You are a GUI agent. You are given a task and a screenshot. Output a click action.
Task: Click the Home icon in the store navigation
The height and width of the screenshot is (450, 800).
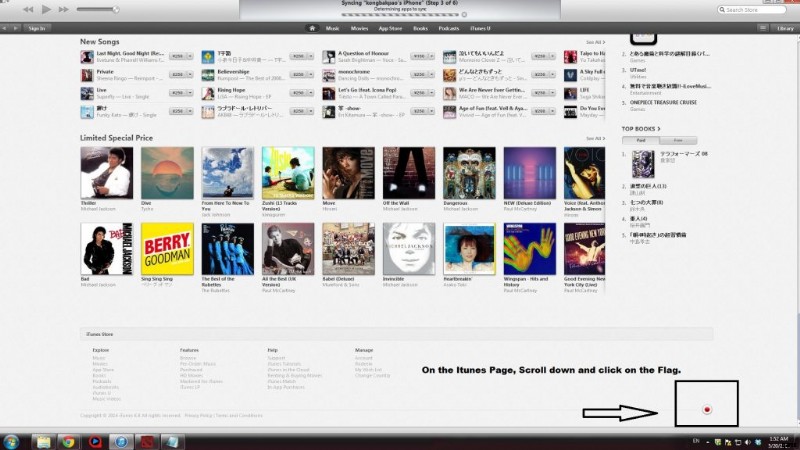point(314,28)
